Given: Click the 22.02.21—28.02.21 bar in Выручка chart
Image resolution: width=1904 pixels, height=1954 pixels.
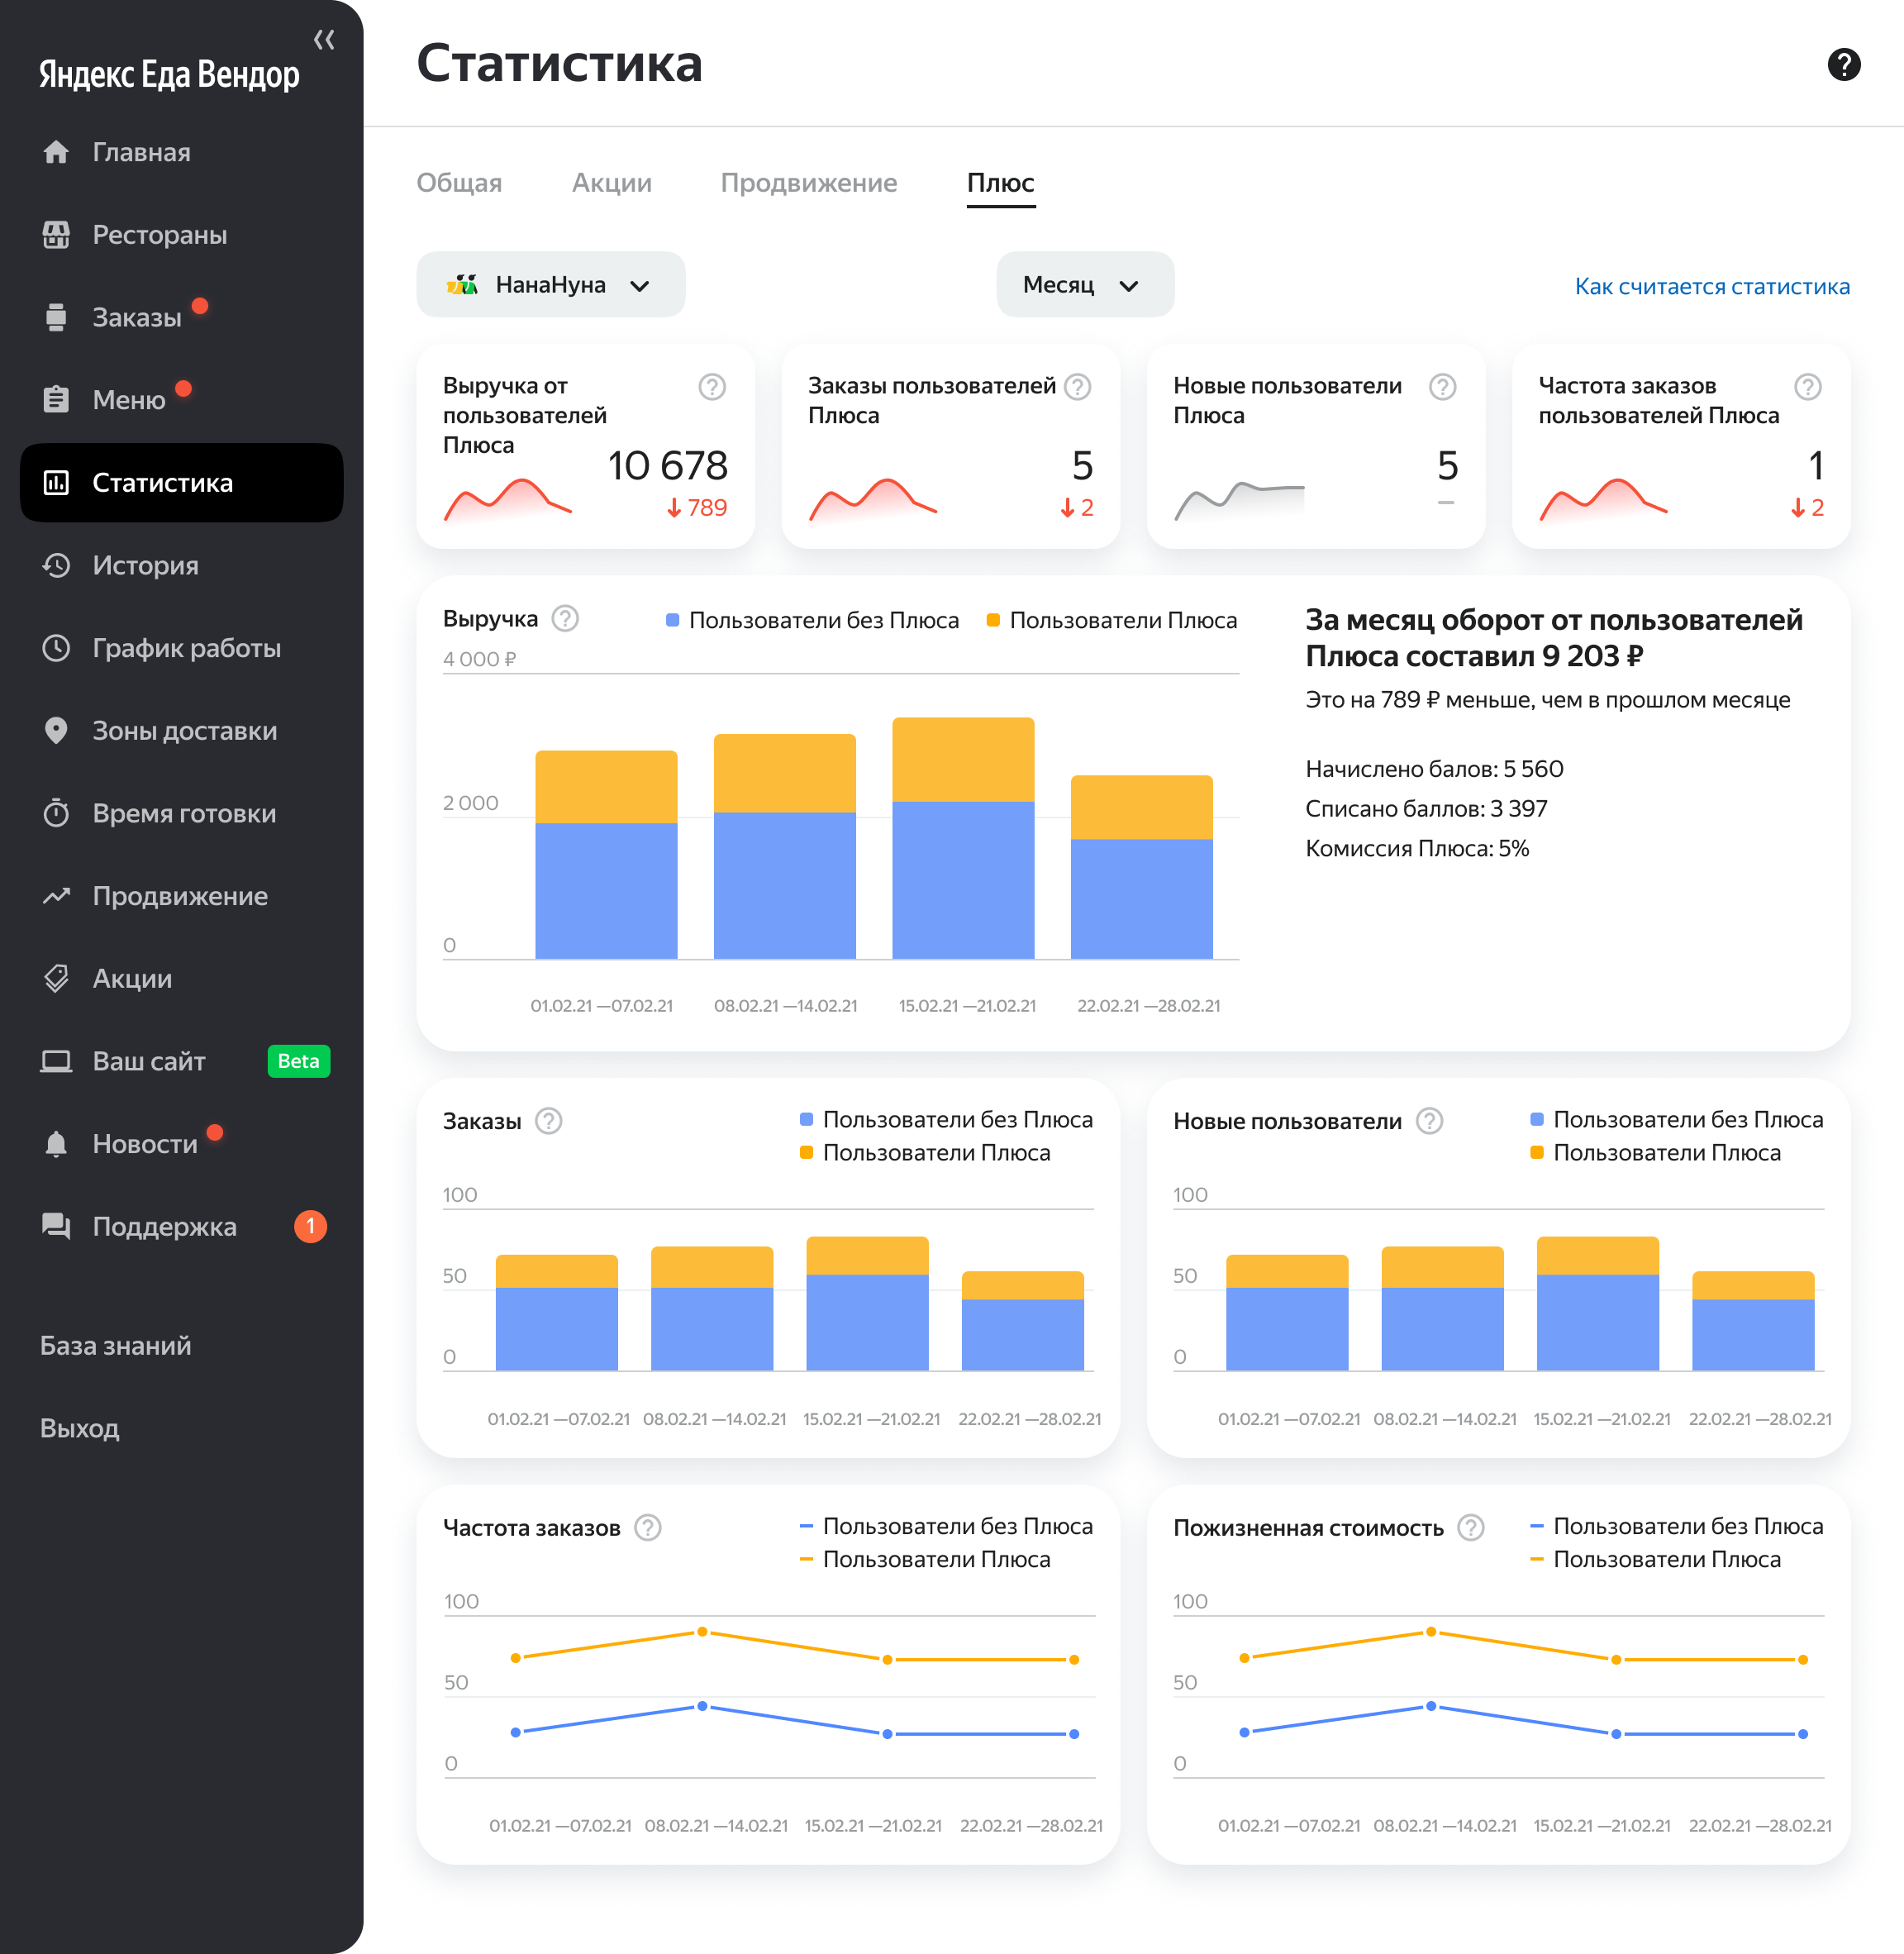Looking at the screenshot, I should (x=1142, y=867).
